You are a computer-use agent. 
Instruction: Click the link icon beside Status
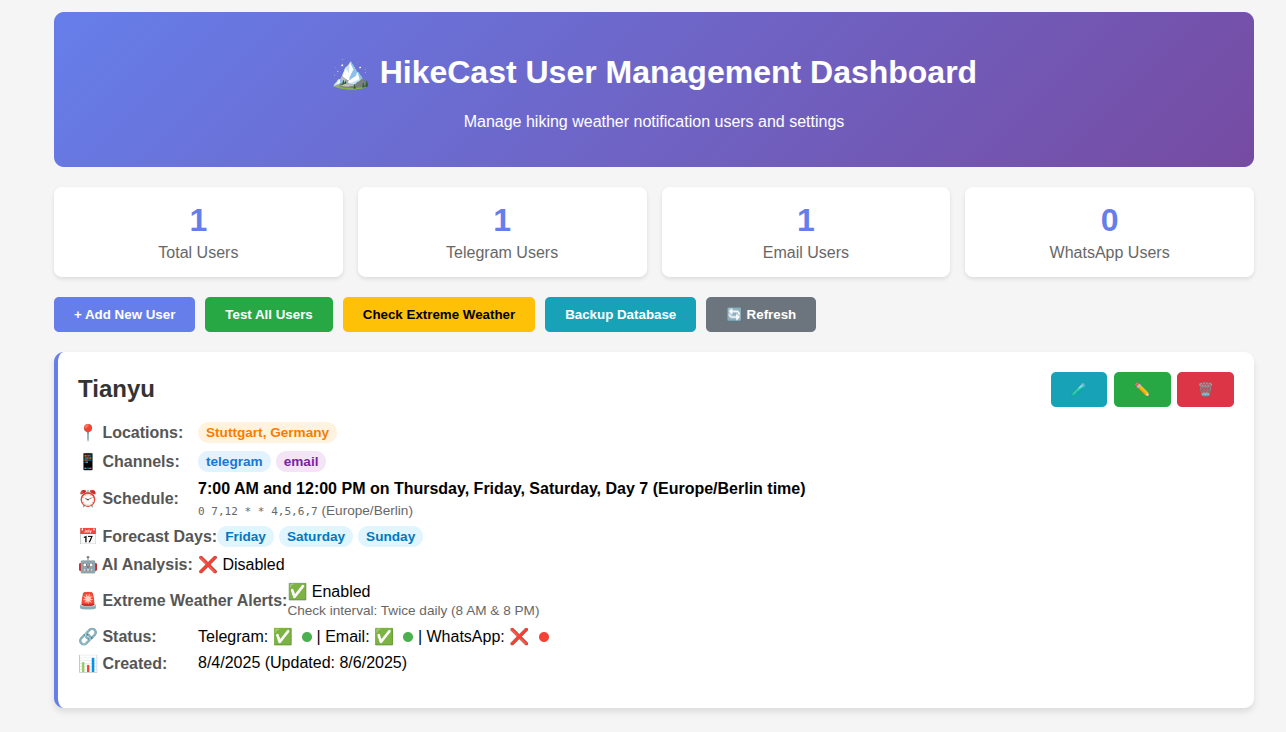tap(88, 637)
